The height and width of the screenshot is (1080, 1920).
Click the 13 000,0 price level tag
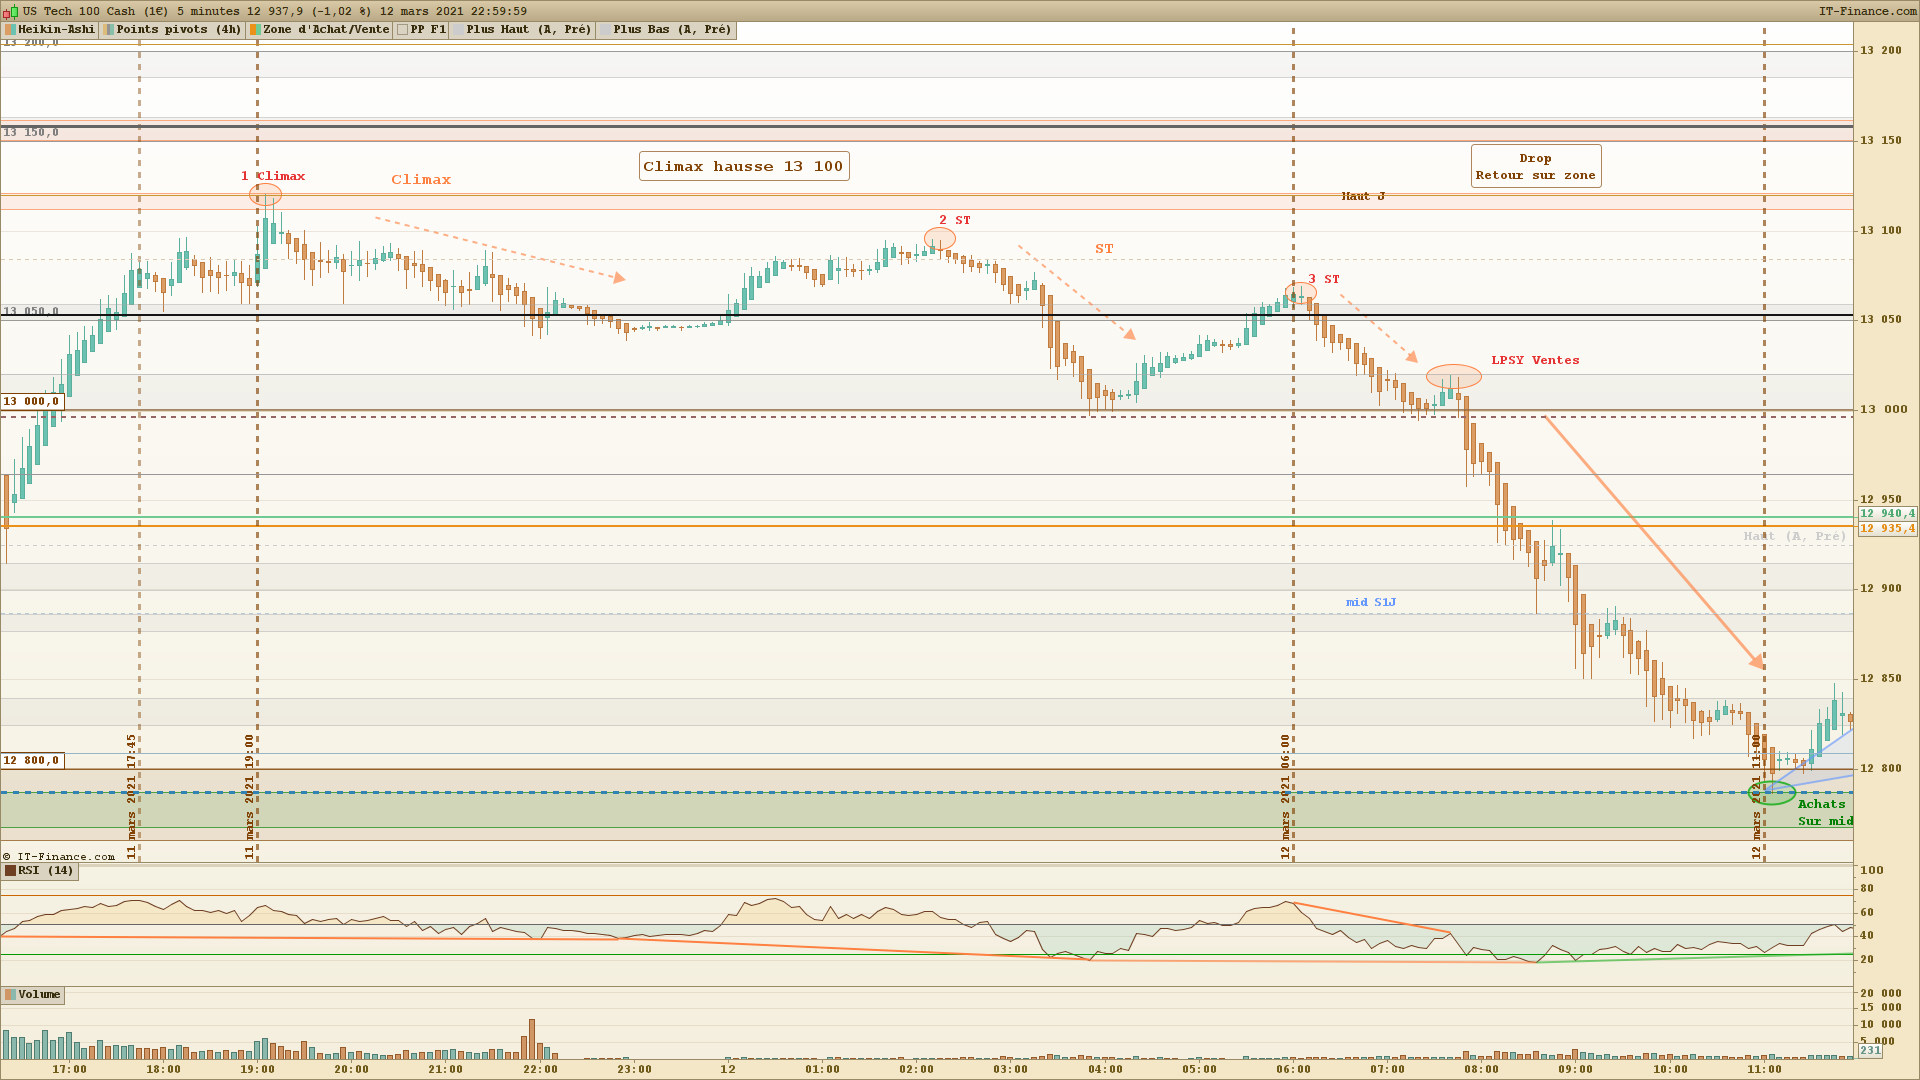(31, 402)
